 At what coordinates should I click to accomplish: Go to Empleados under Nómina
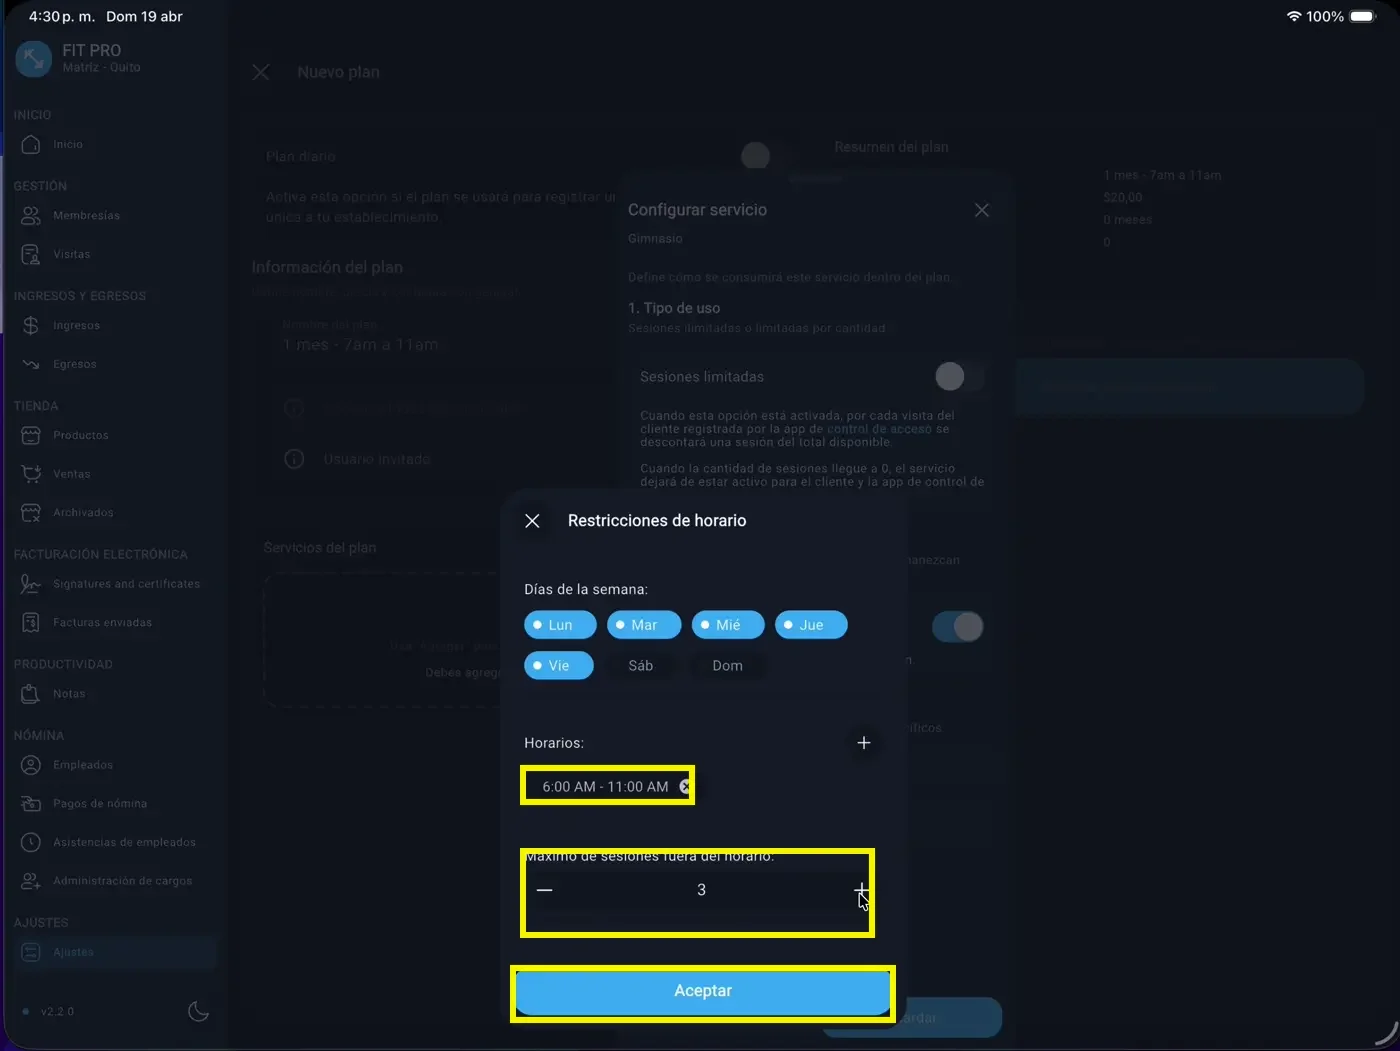point(82,765)
